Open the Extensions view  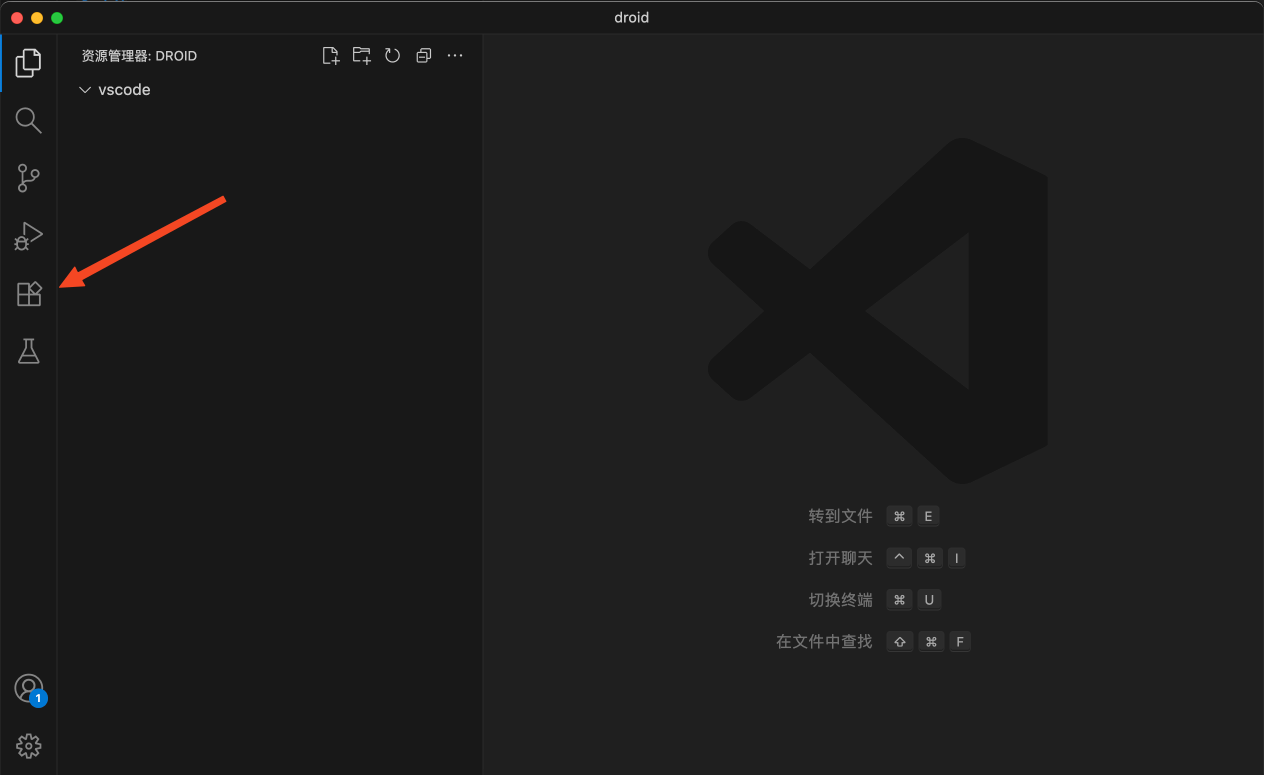pyautogui.click(x=28, y=294)
